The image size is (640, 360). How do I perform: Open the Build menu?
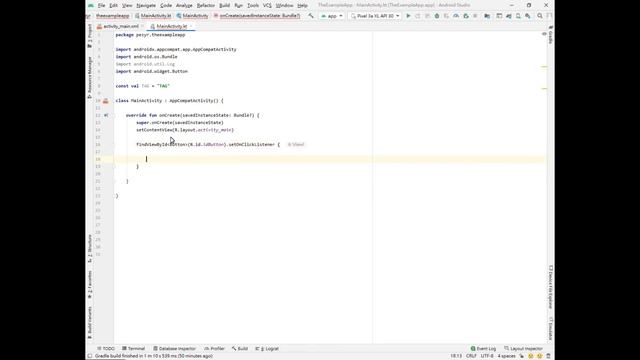[x=224, y=5]
